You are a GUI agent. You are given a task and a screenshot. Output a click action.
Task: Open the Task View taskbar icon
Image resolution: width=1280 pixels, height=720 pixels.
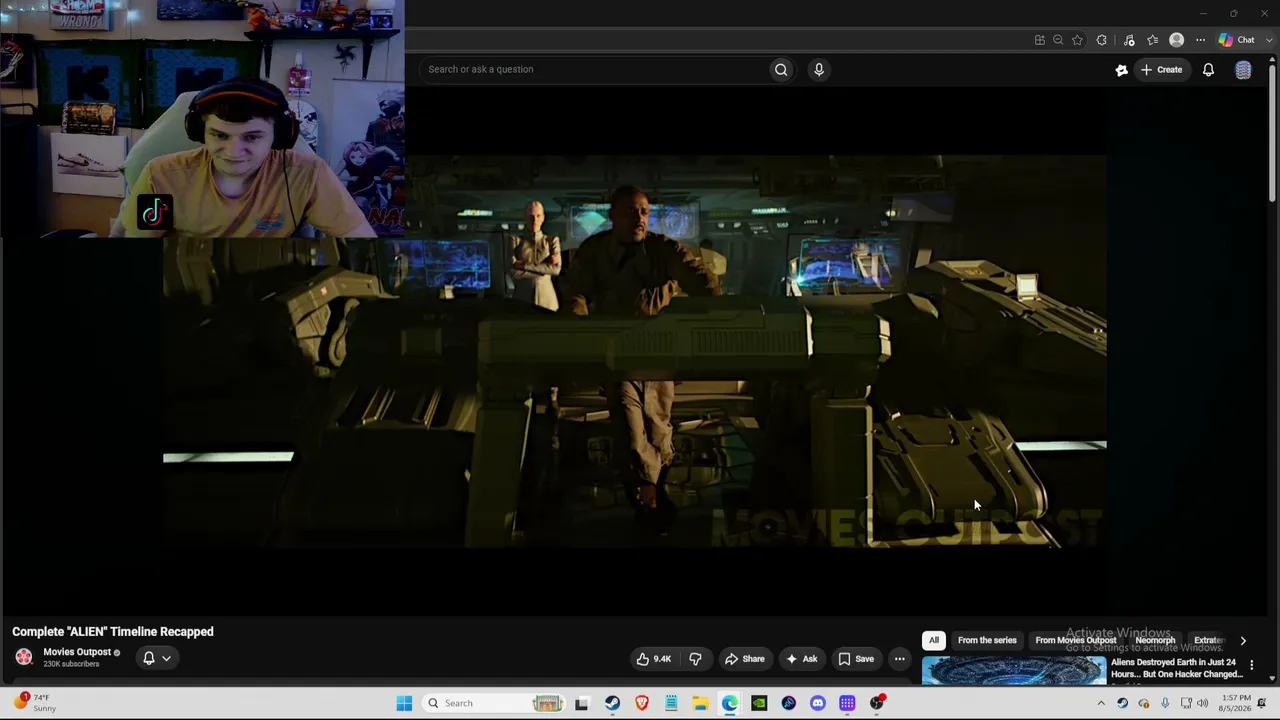click(x=582, y=703)
